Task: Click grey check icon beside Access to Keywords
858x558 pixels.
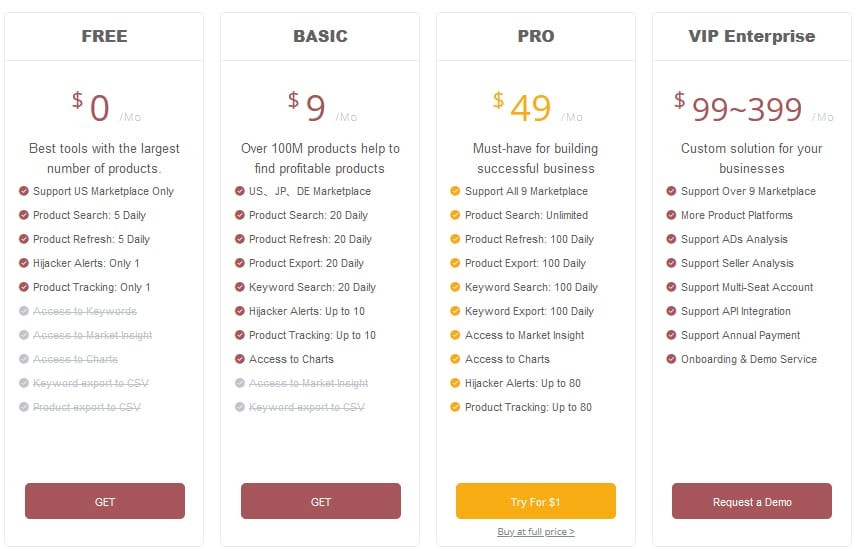Action: [24, 311]
